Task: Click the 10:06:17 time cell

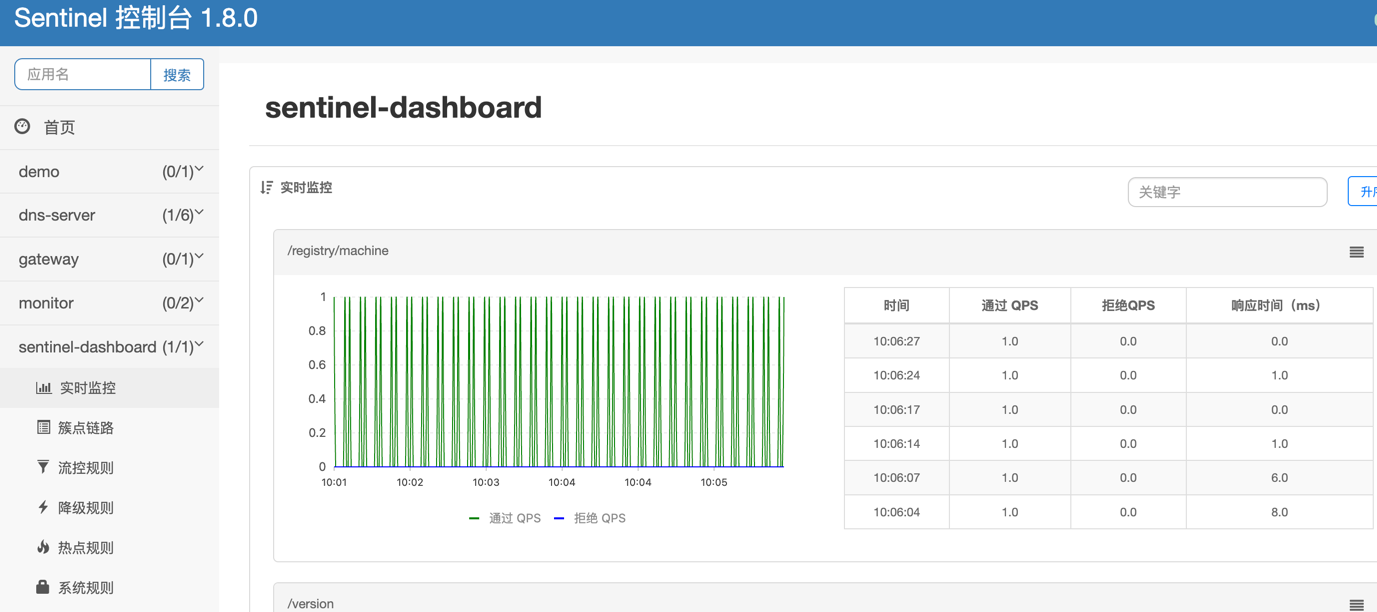Action: (x=896, y=409)
